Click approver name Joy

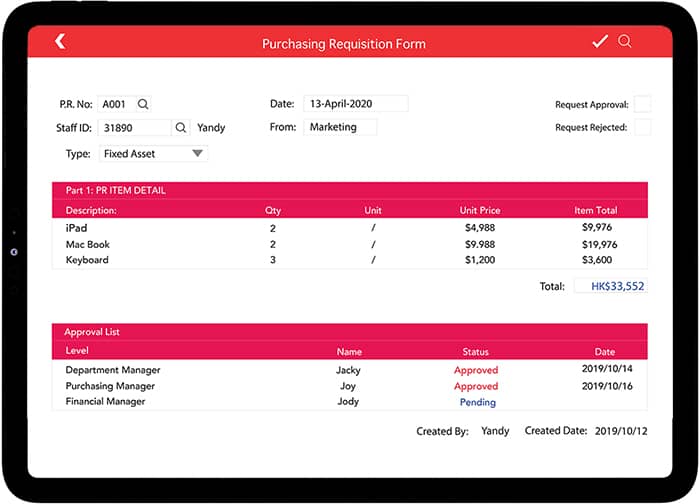348,386
